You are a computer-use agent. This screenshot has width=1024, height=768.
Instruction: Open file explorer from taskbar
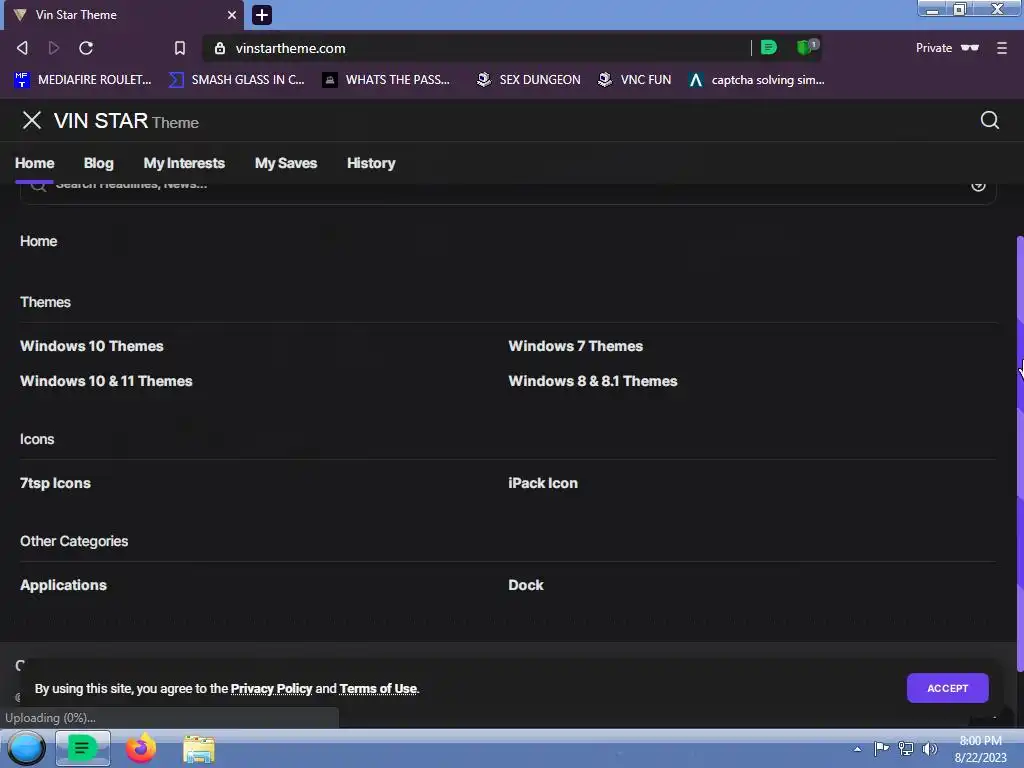pyautogui.click(x=199, y=749)
